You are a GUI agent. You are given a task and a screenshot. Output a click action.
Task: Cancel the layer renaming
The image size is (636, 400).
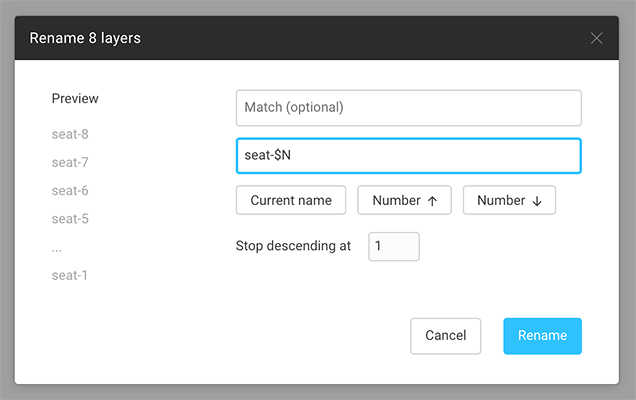coord(445,336)
